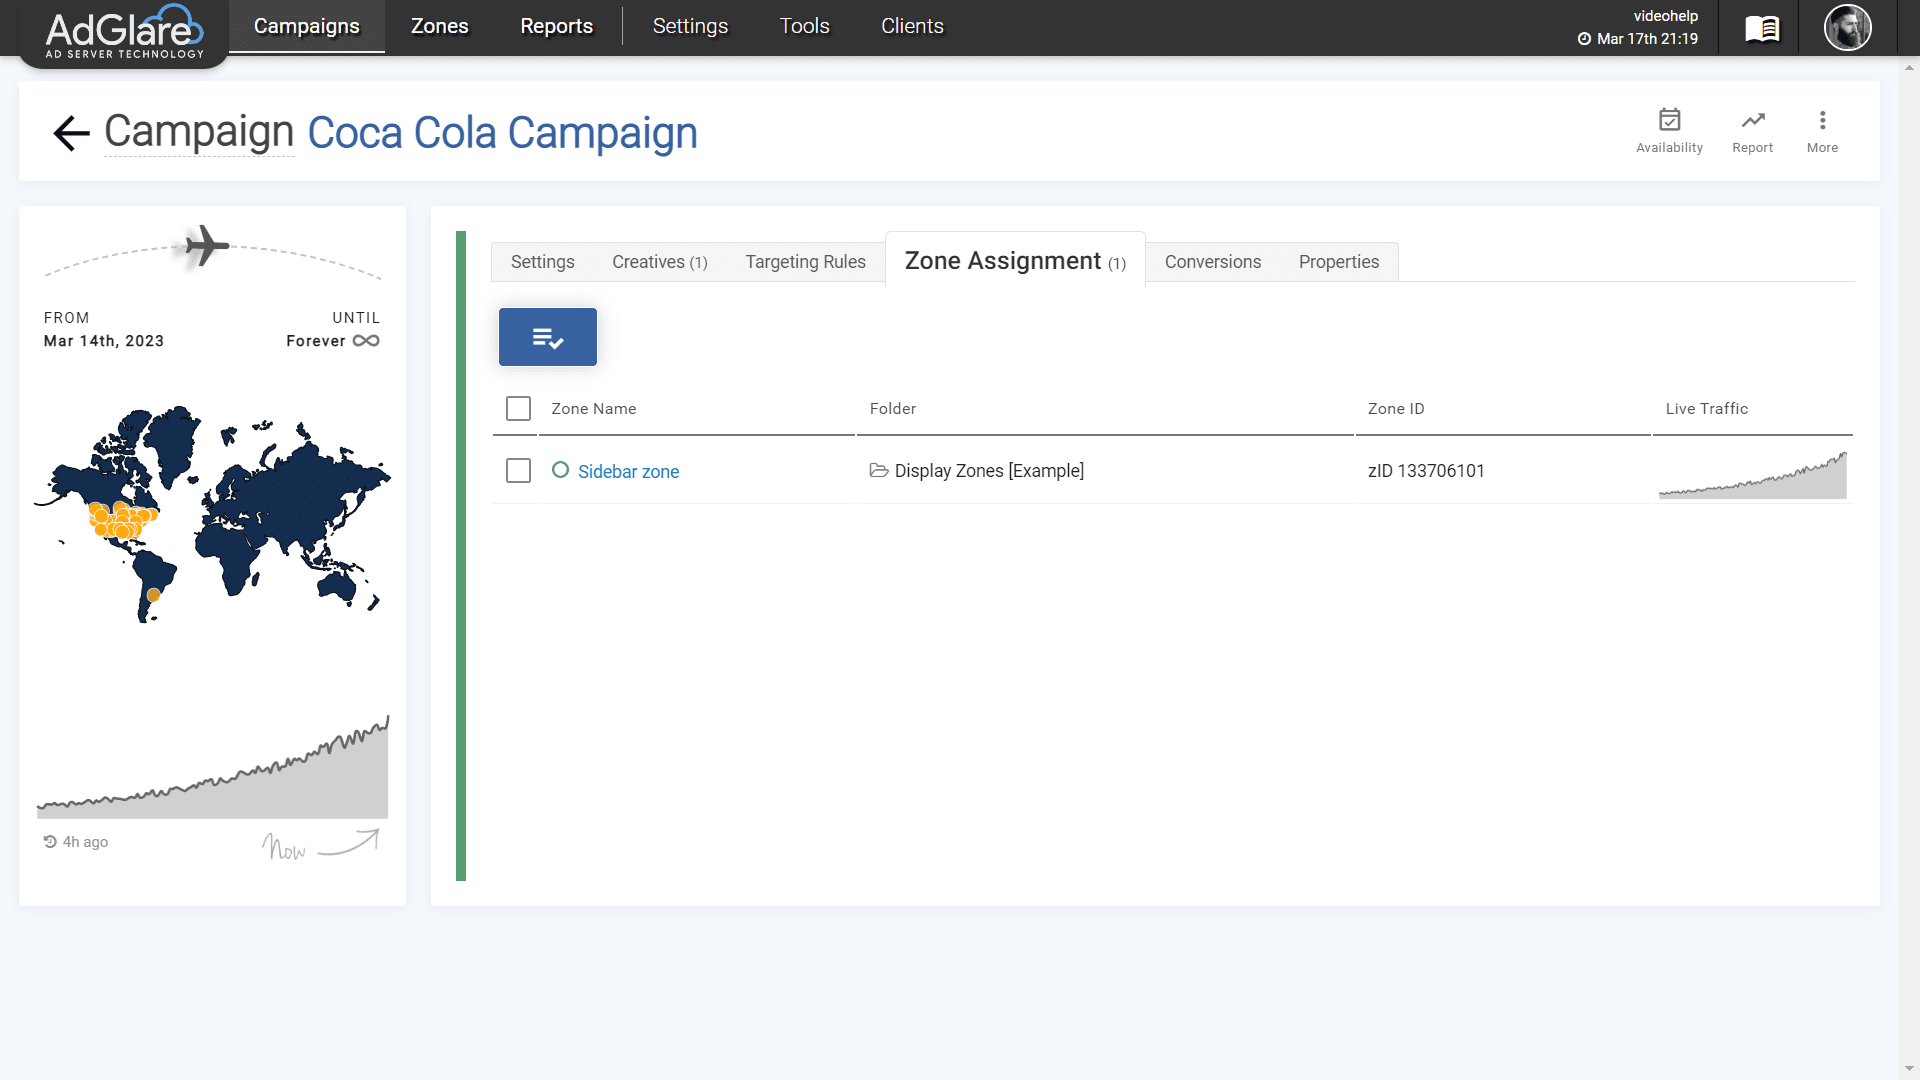Click the Sidebar zone status circle icon
Viewport: 1920px width, 1080px height.
(x=560, y=470)
